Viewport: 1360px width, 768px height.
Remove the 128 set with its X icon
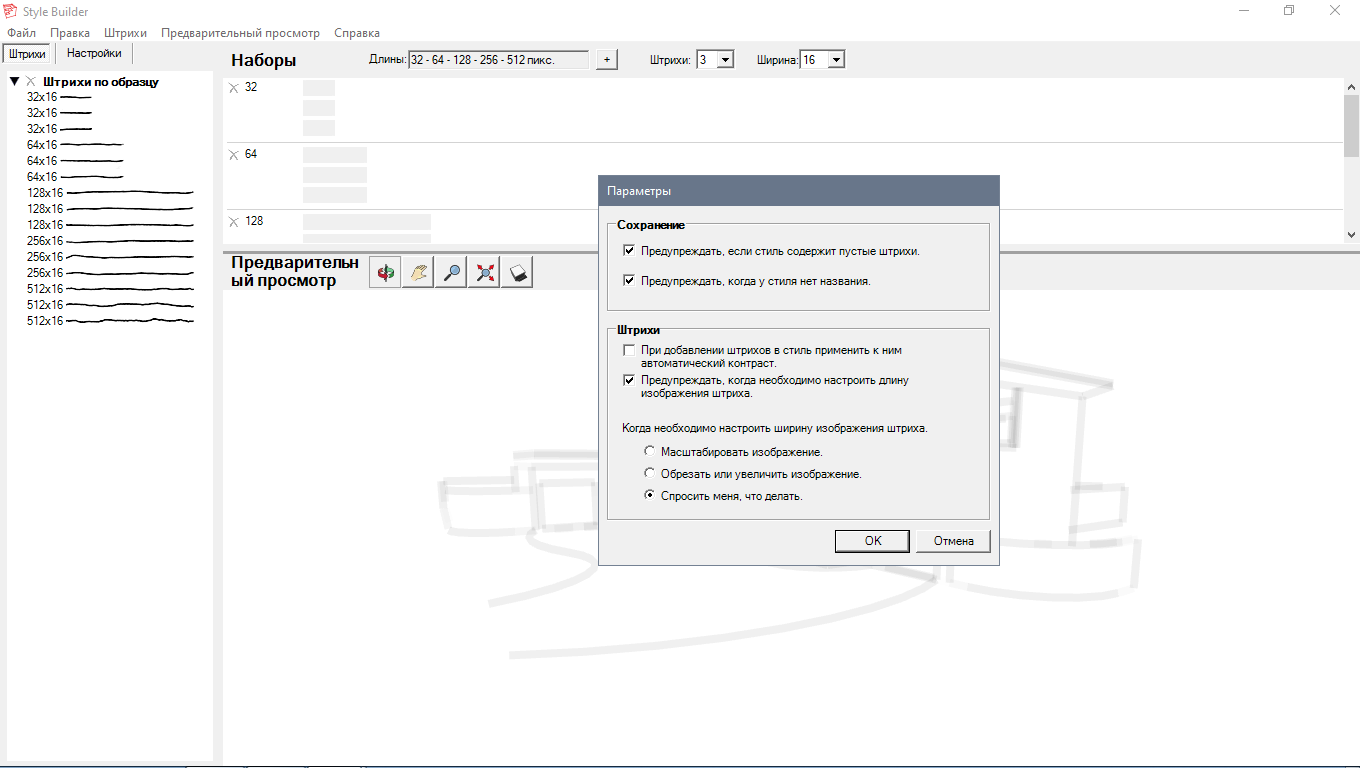(x=234, y=222)
